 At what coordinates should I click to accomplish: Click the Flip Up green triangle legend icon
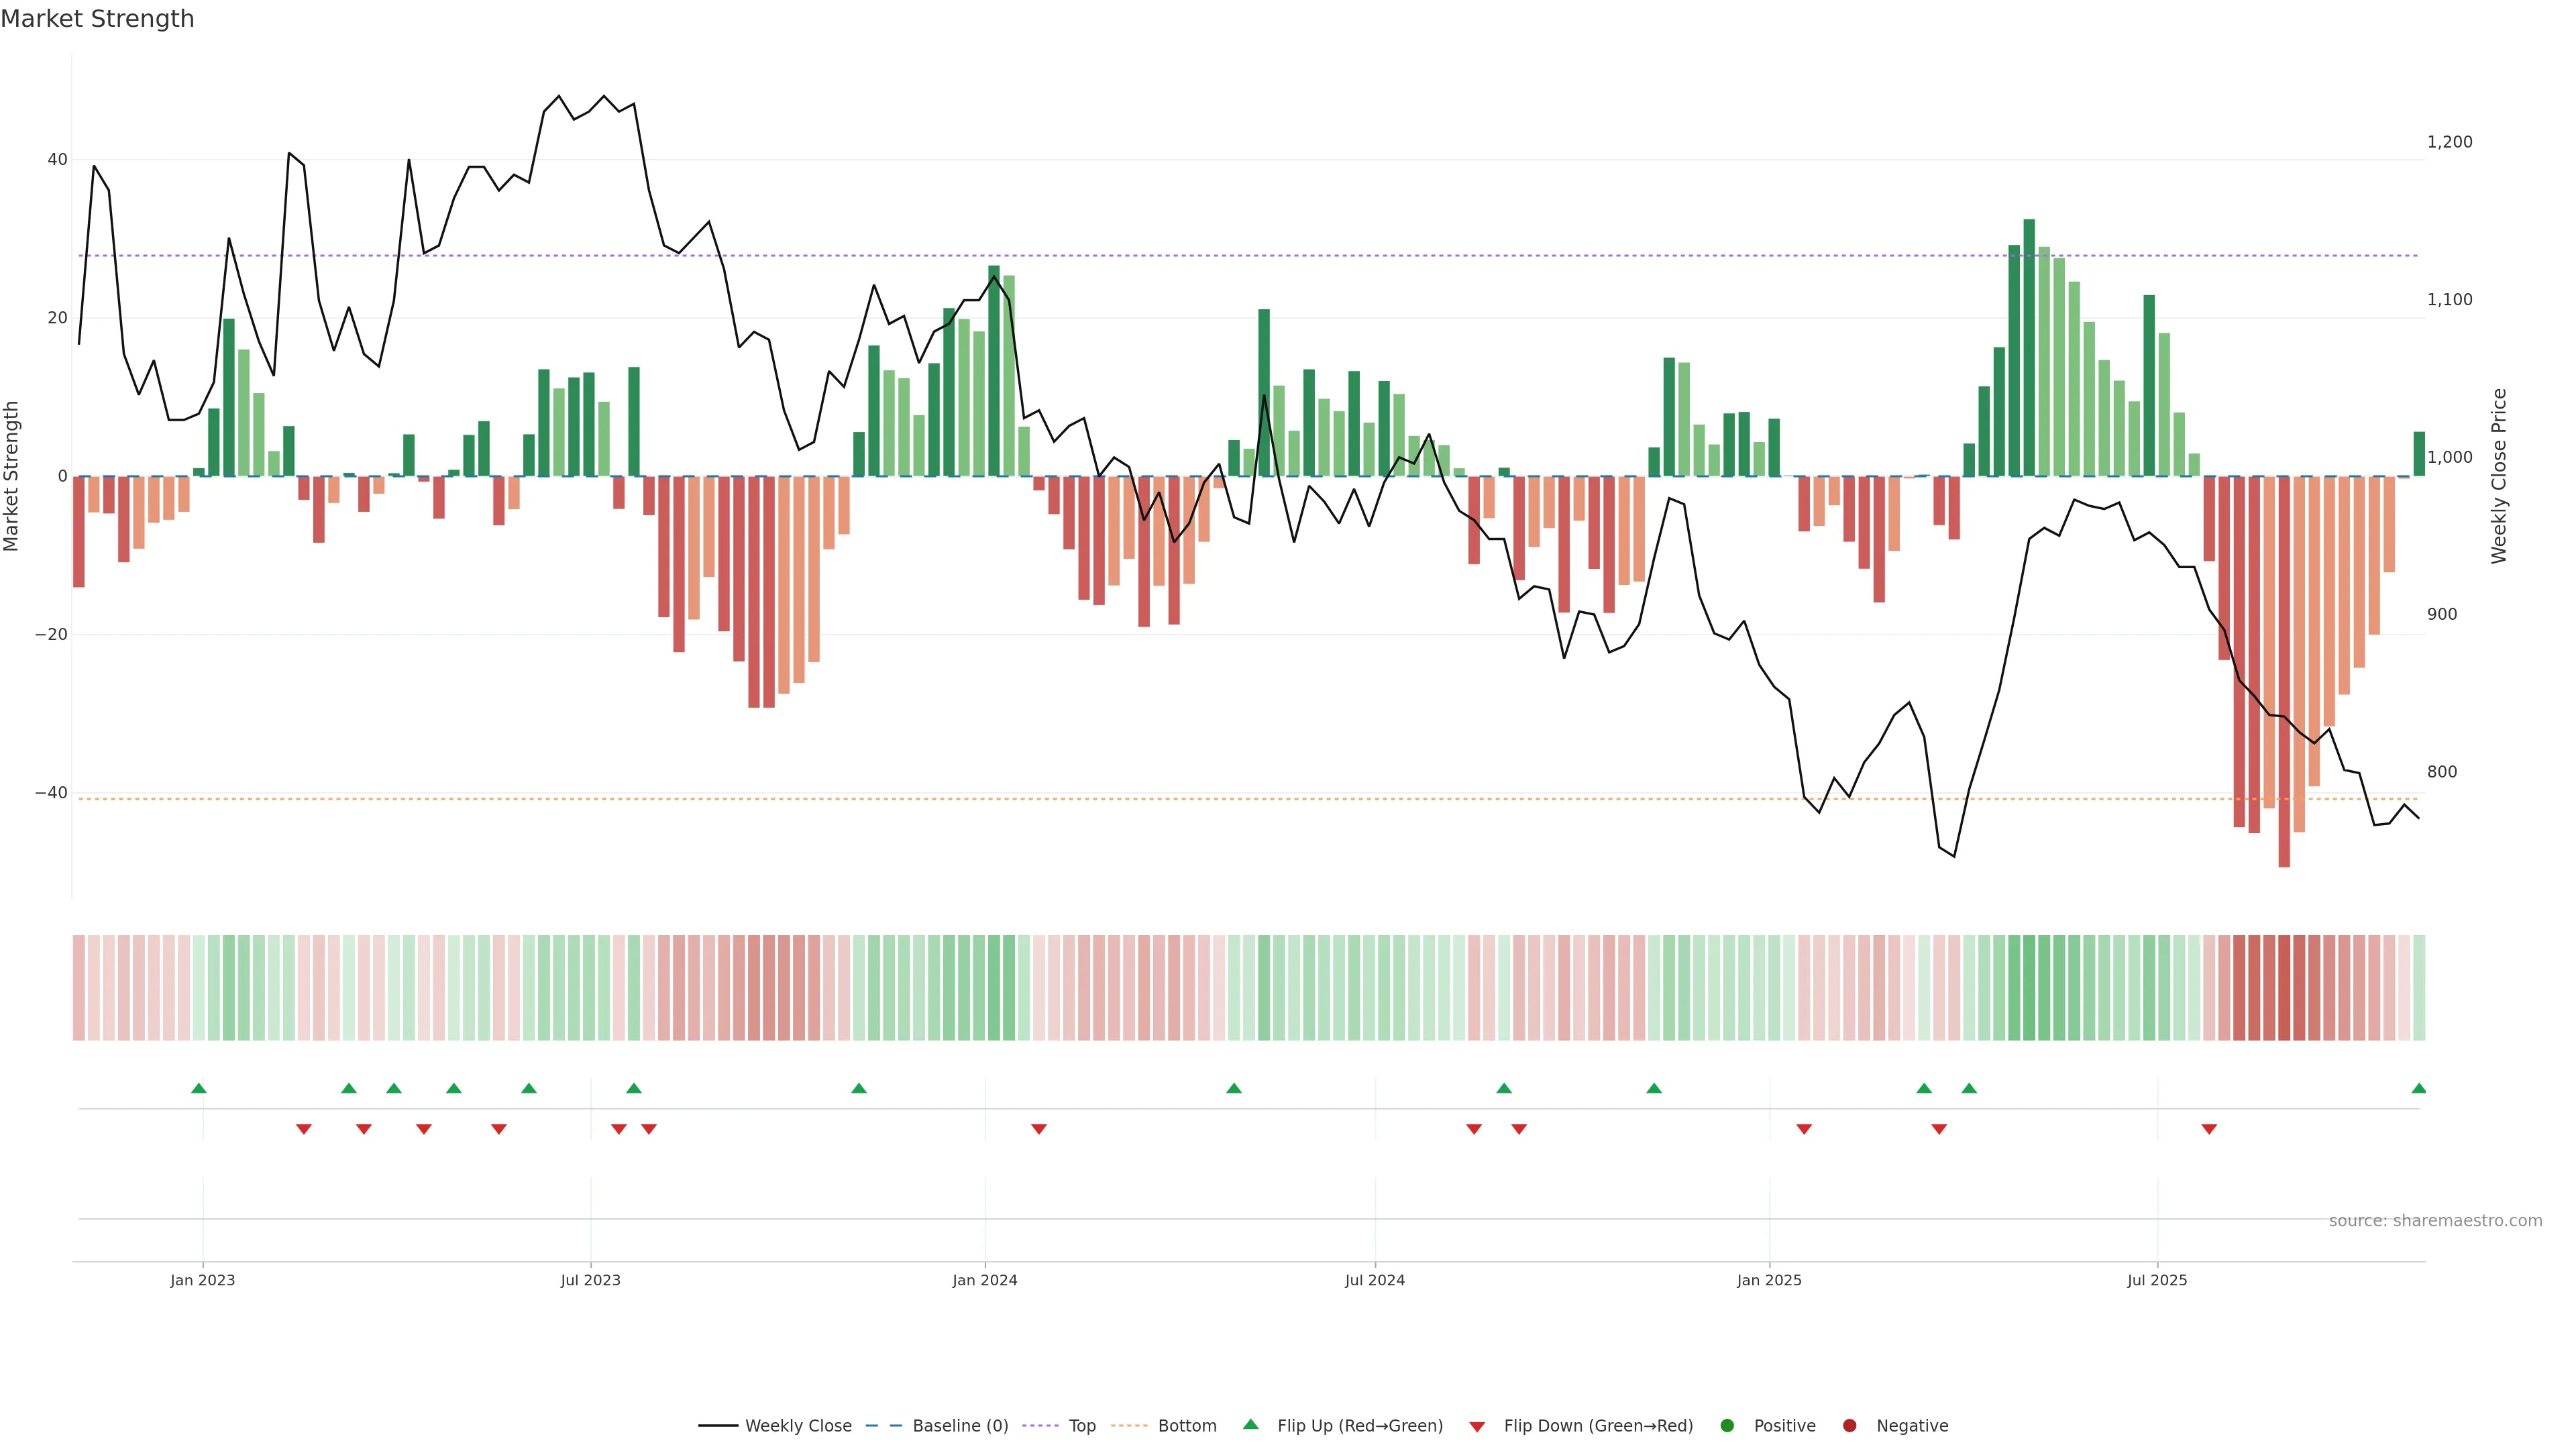[x=1250, y=1425]
